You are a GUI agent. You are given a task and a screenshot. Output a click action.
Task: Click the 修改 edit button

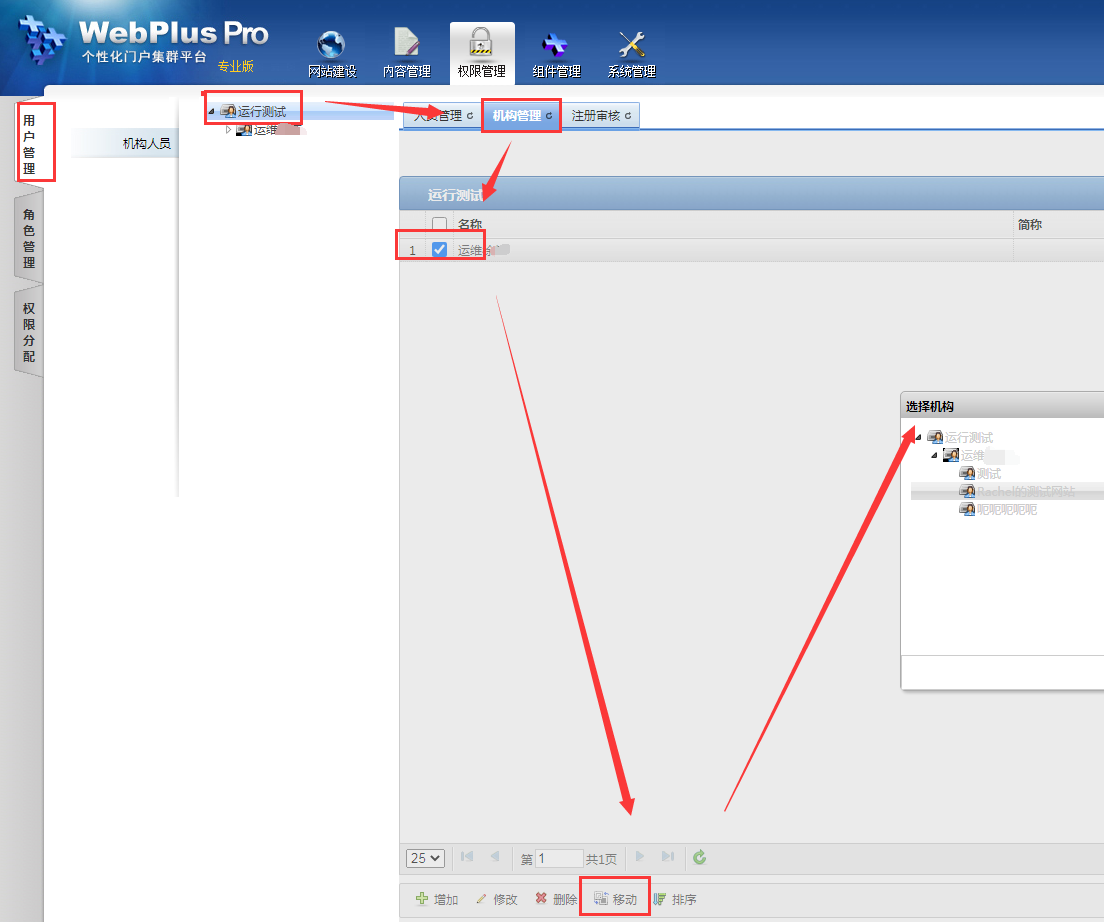click(496, 899)
